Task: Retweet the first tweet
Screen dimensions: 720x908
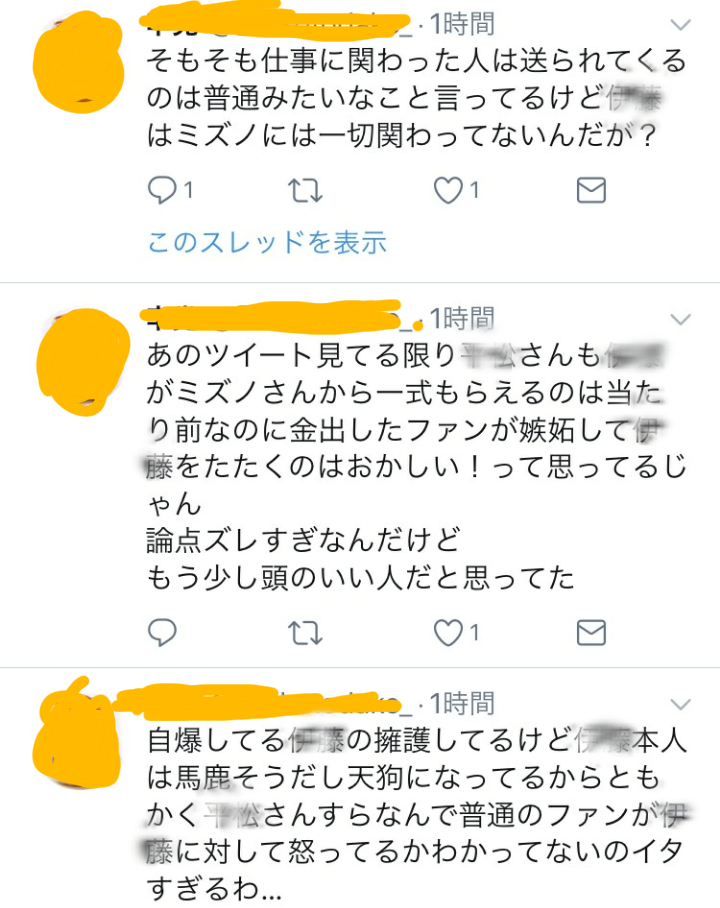Action: click(305, 190)
